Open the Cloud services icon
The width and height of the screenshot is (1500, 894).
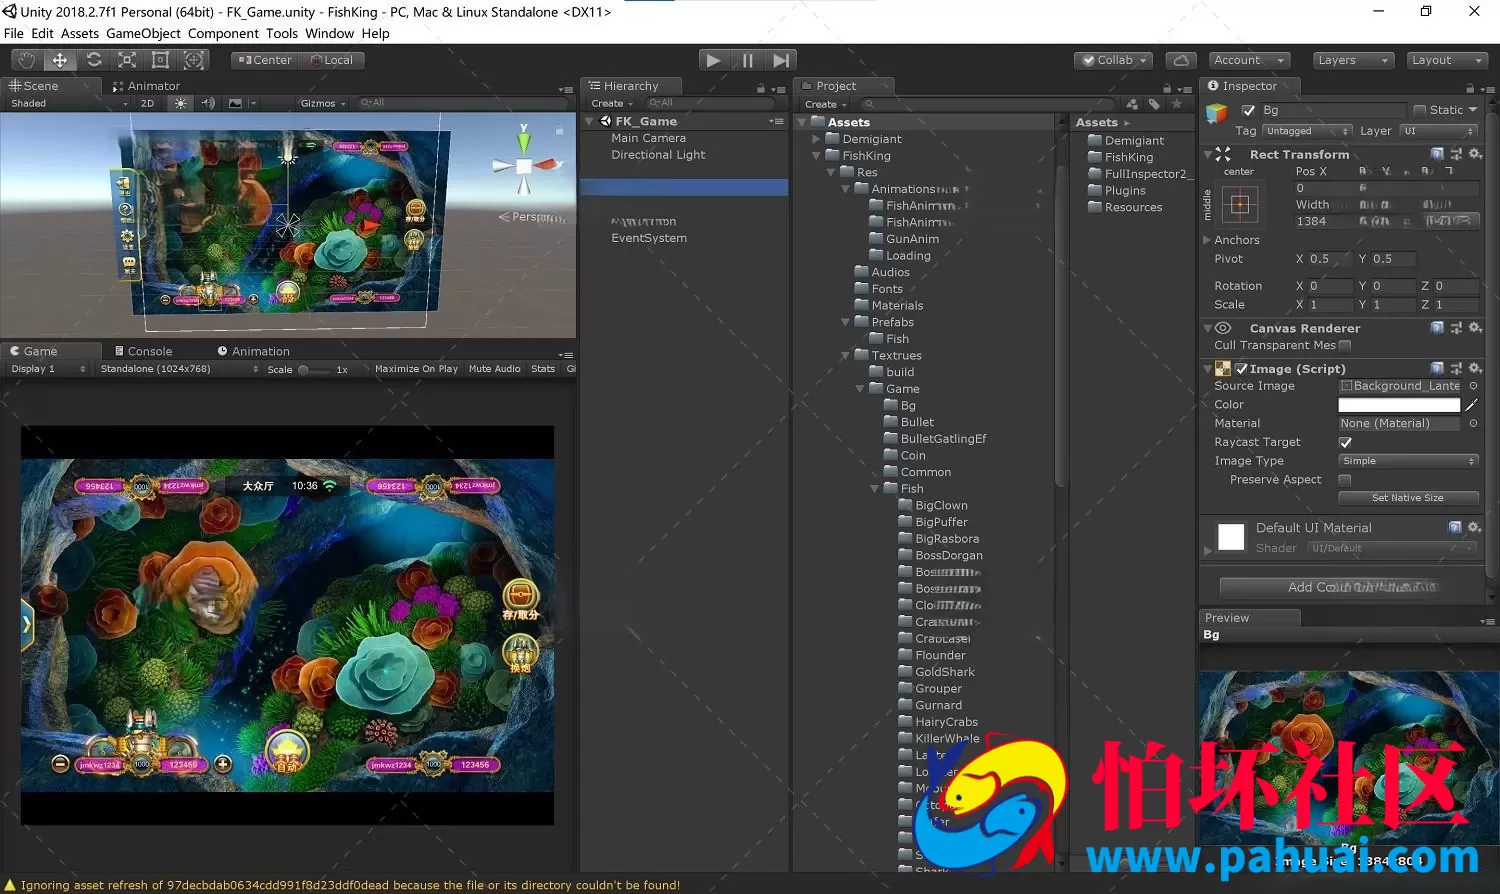(x=1181, y=60)
